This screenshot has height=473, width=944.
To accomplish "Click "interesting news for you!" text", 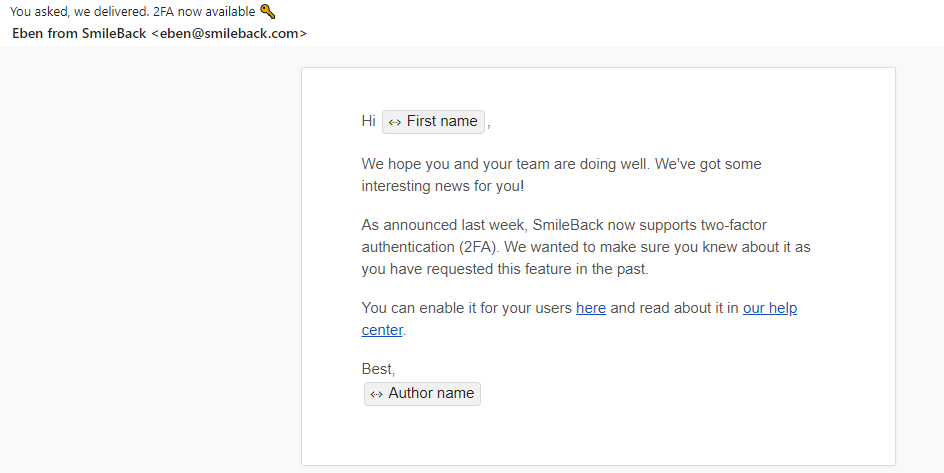I will (444, 186).
